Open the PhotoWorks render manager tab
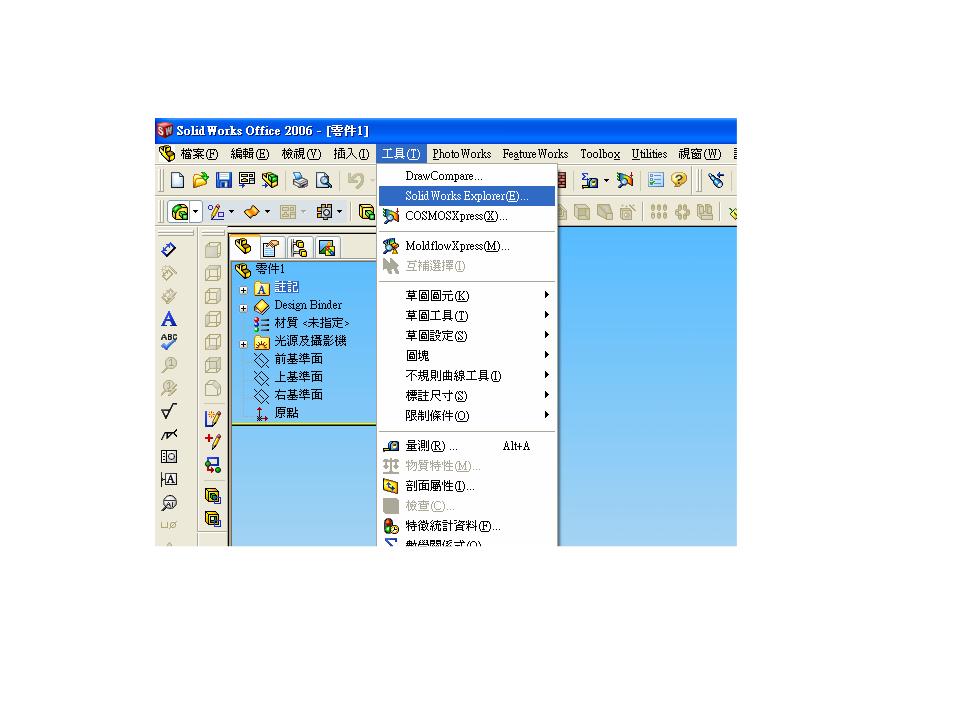Viewport: 960px width, 720px height. tap(327, 248)
